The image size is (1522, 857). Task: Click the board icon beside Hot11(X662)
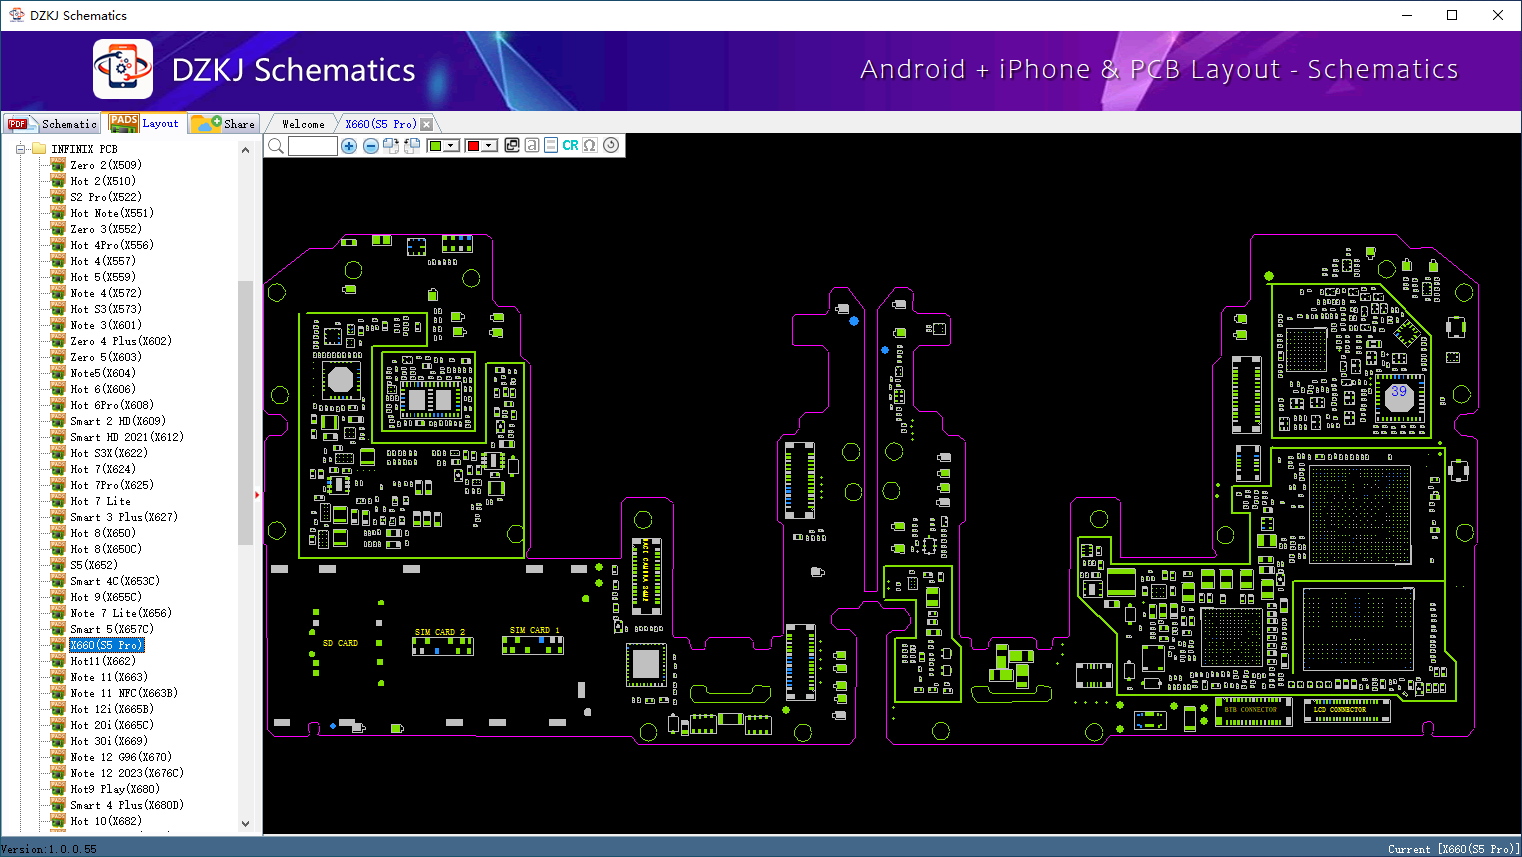pos(58,661)
